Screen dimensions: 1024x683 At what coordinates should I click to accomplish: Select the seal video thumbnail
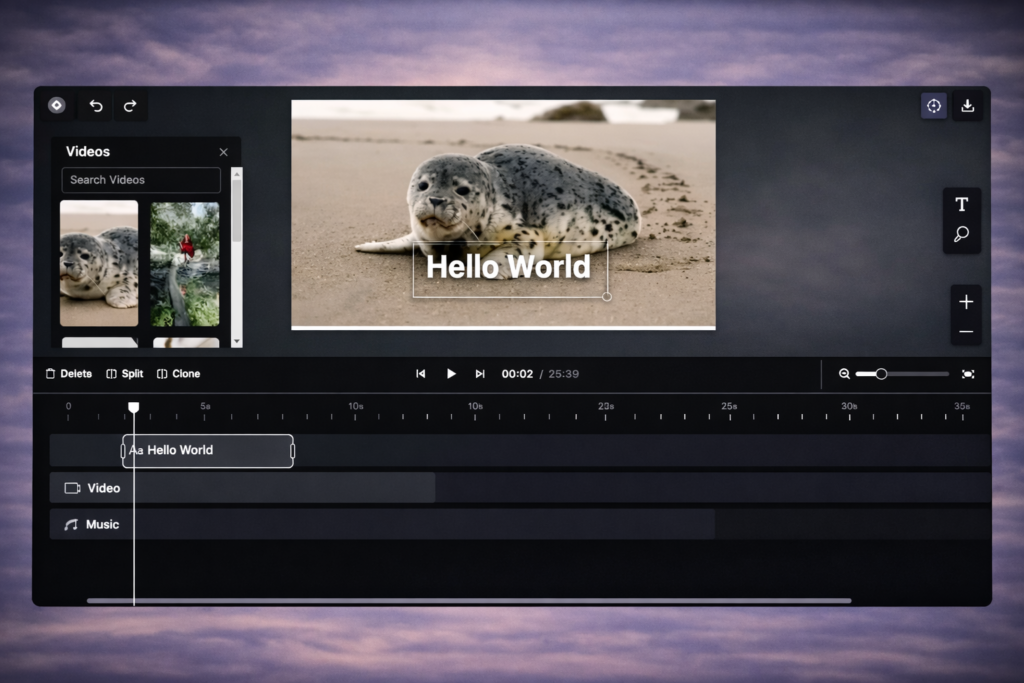click(99, 263)
